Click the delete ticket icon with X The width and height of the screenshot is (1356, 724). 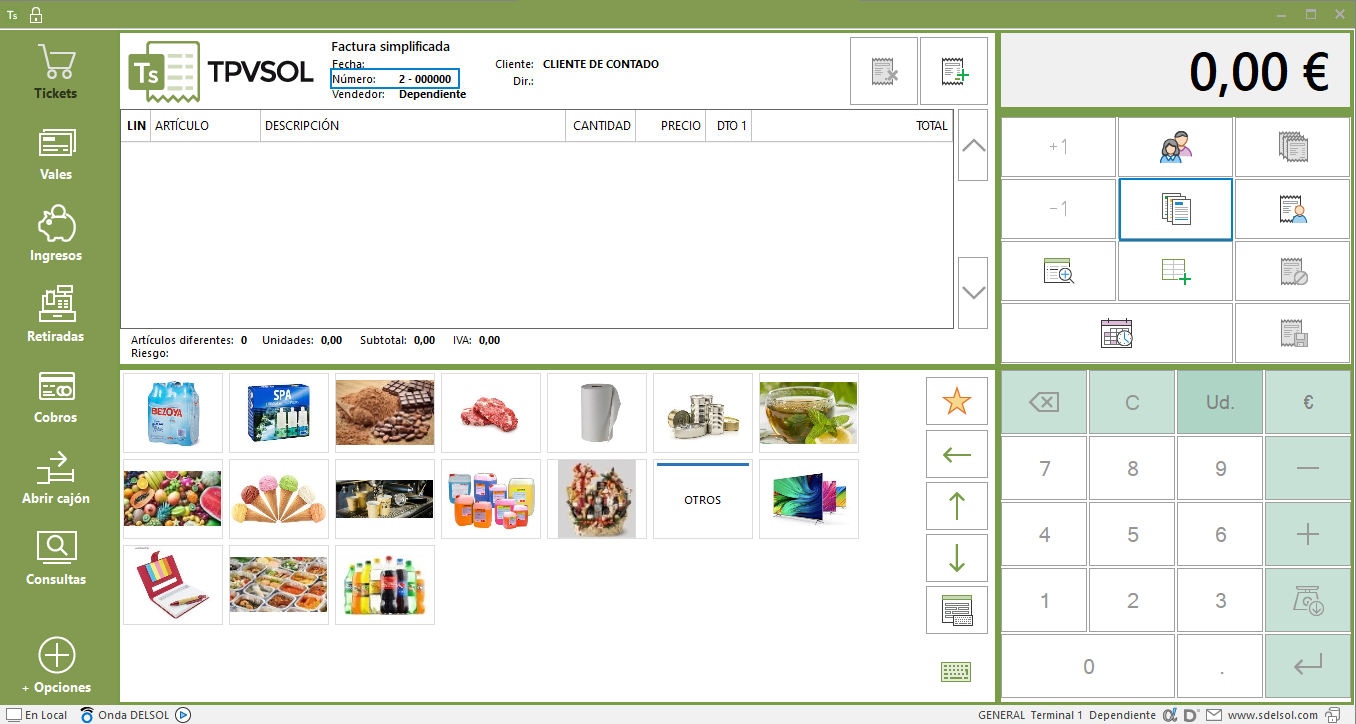884,71
